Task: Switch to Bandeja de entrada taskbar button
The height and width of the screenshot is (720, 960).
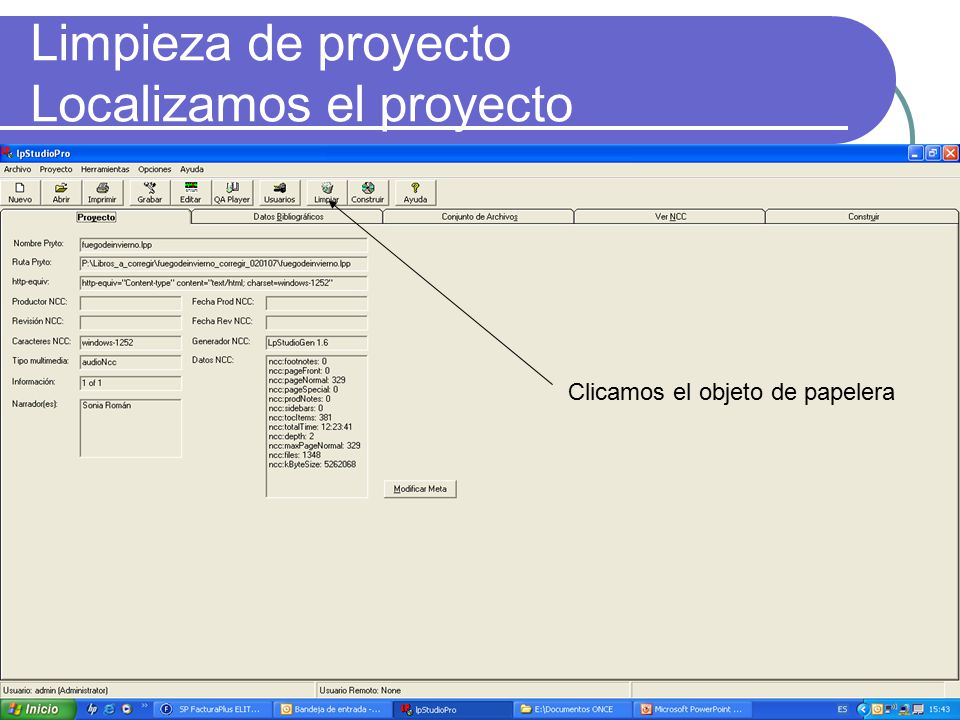Action: (331, 709)
